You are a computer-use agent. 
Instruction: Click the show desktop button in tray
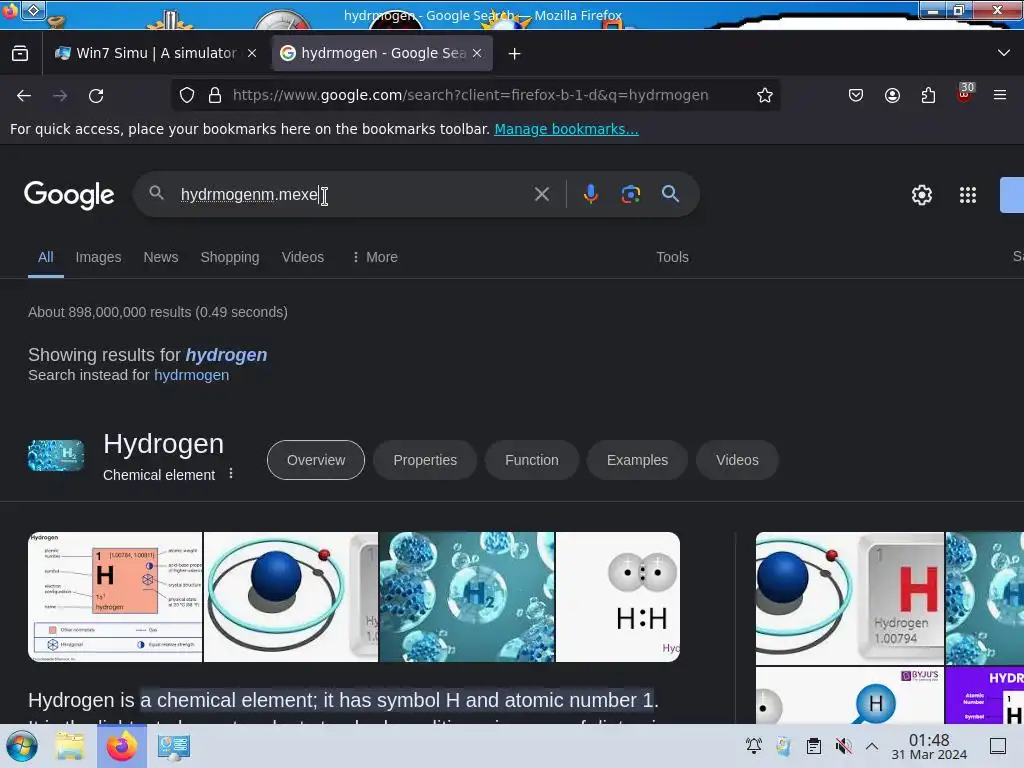point(998,745)
